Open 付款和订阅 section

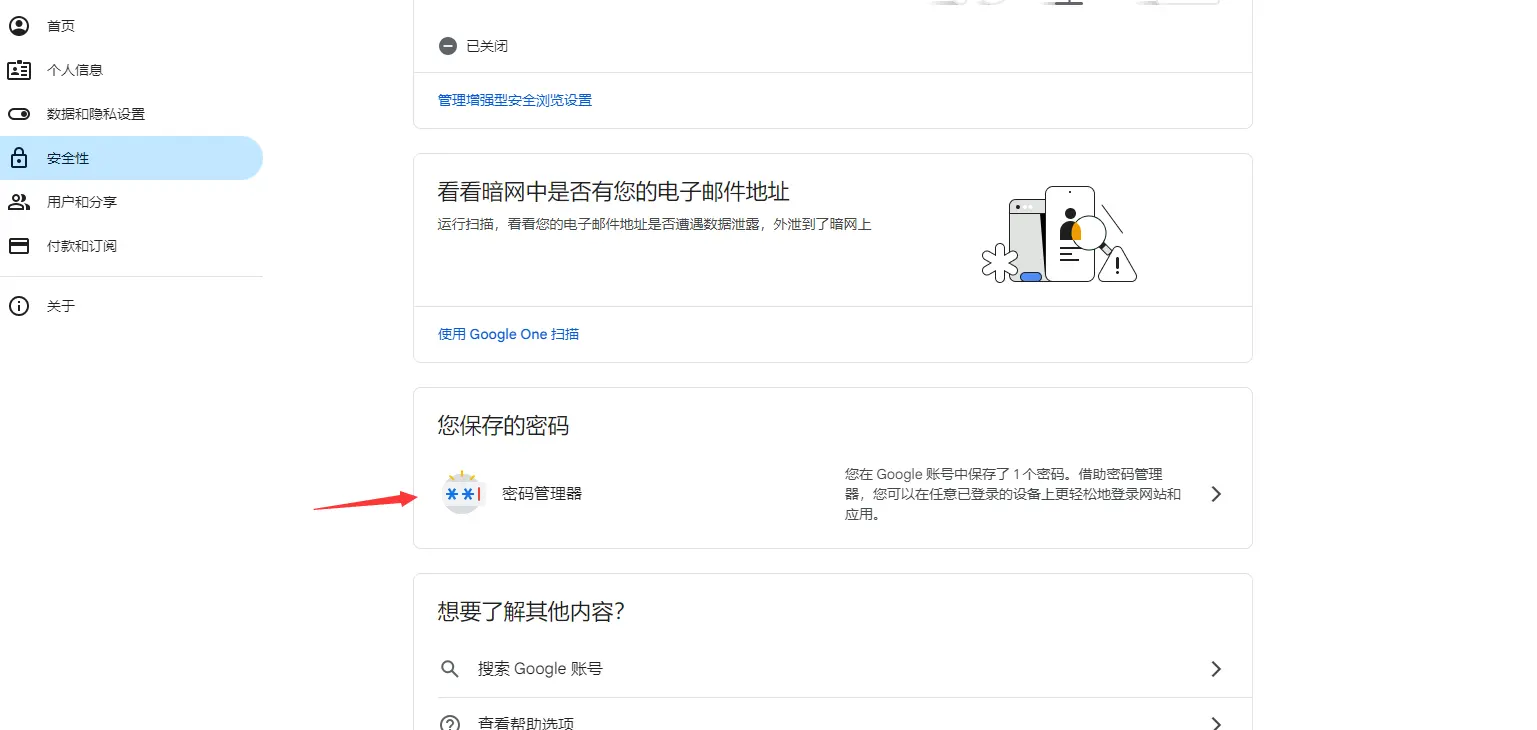tap(131, 246)
